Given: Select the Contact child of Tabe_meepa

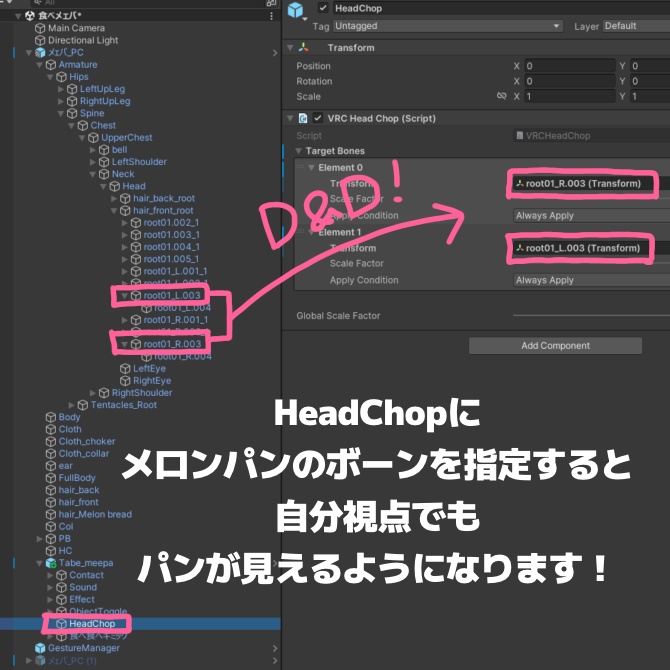Looking at the screenshot, I should pyautogui.click(x=86, y=575).
